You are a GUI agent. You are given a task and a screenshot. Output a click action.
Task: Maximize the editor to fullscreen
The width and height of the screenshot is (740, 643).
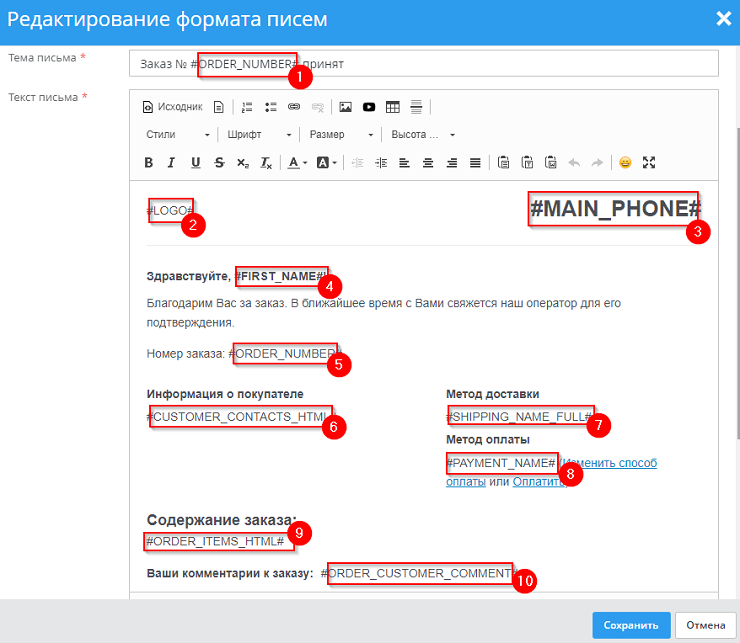(x=649, y=162)
